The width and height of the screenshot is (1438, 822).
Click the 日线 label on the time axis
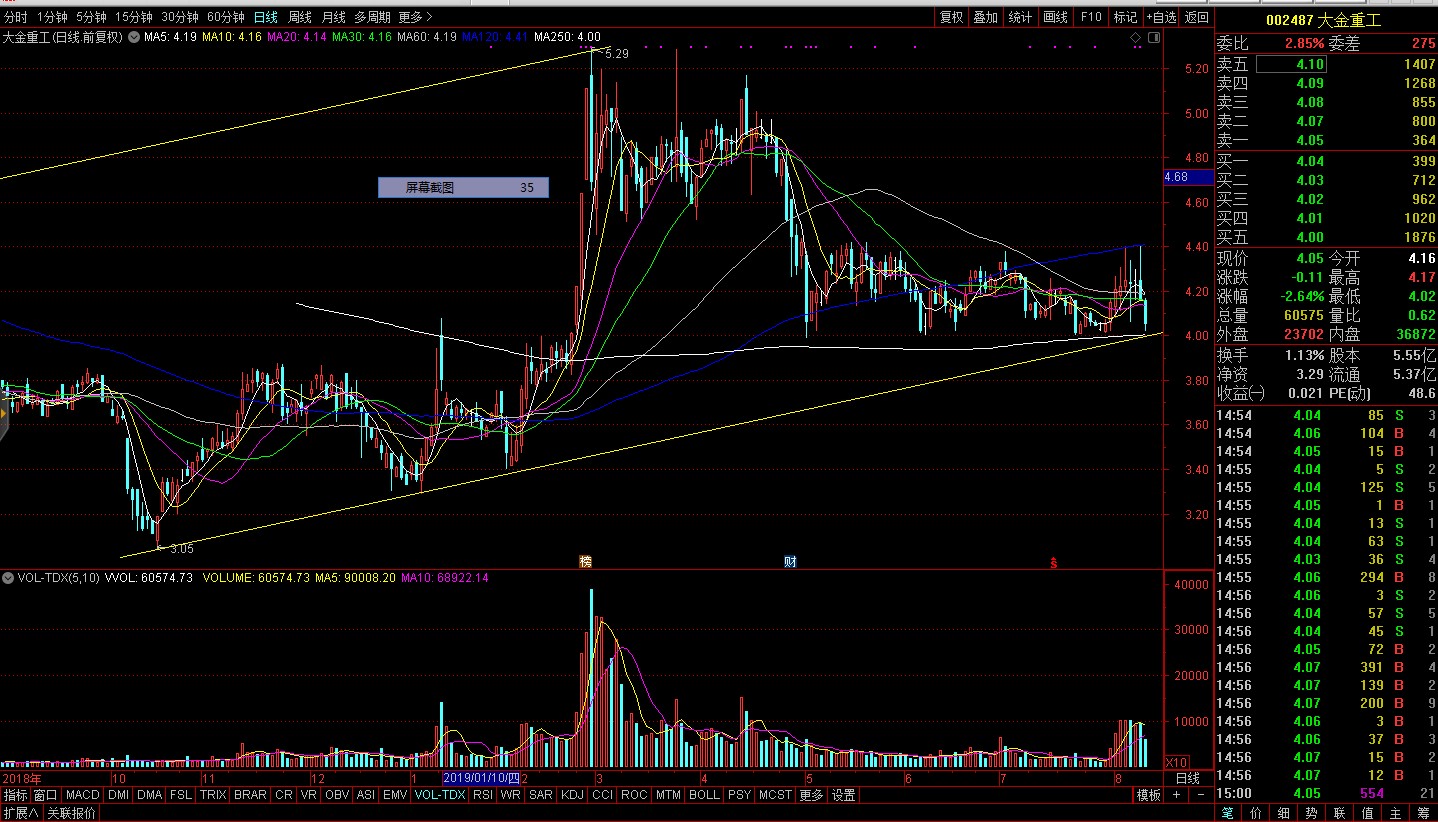pyautogui.click(x=1187, y=778)
